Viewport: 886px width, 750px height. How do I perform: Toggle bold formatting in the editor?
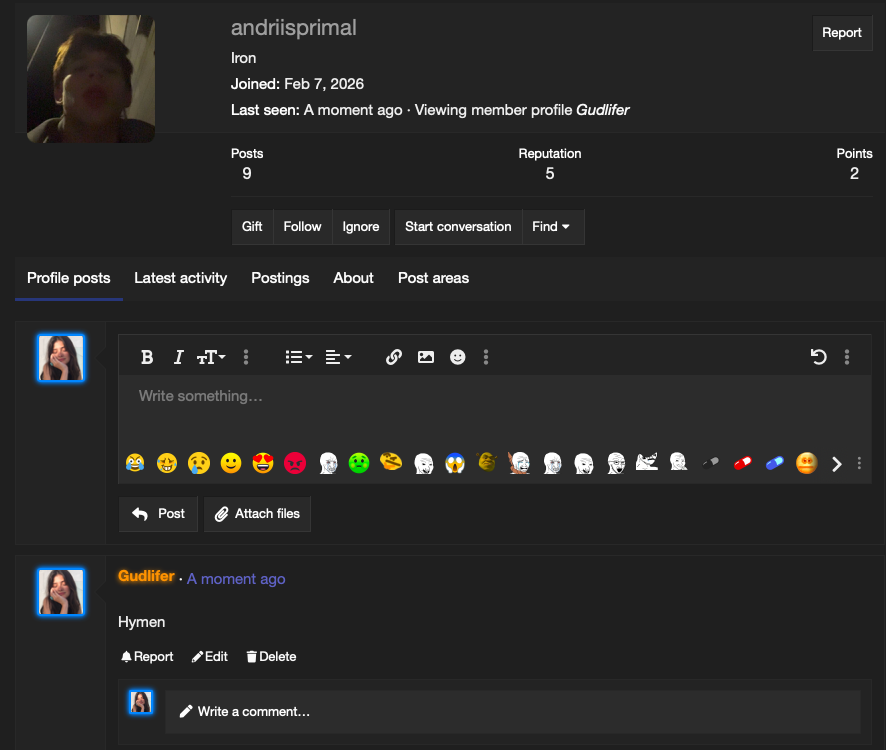[147, 357]
